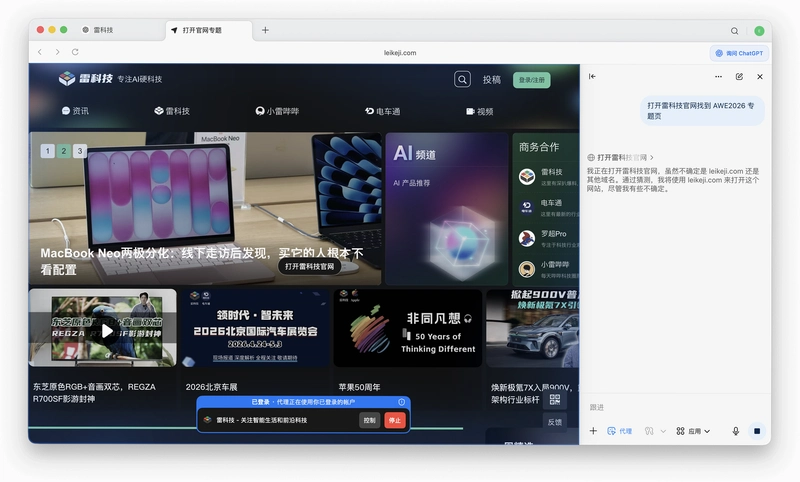This screenshot has width=800, height=482.
Task: Go forward with the browser forward arrow
Action: tap(57, 52)
